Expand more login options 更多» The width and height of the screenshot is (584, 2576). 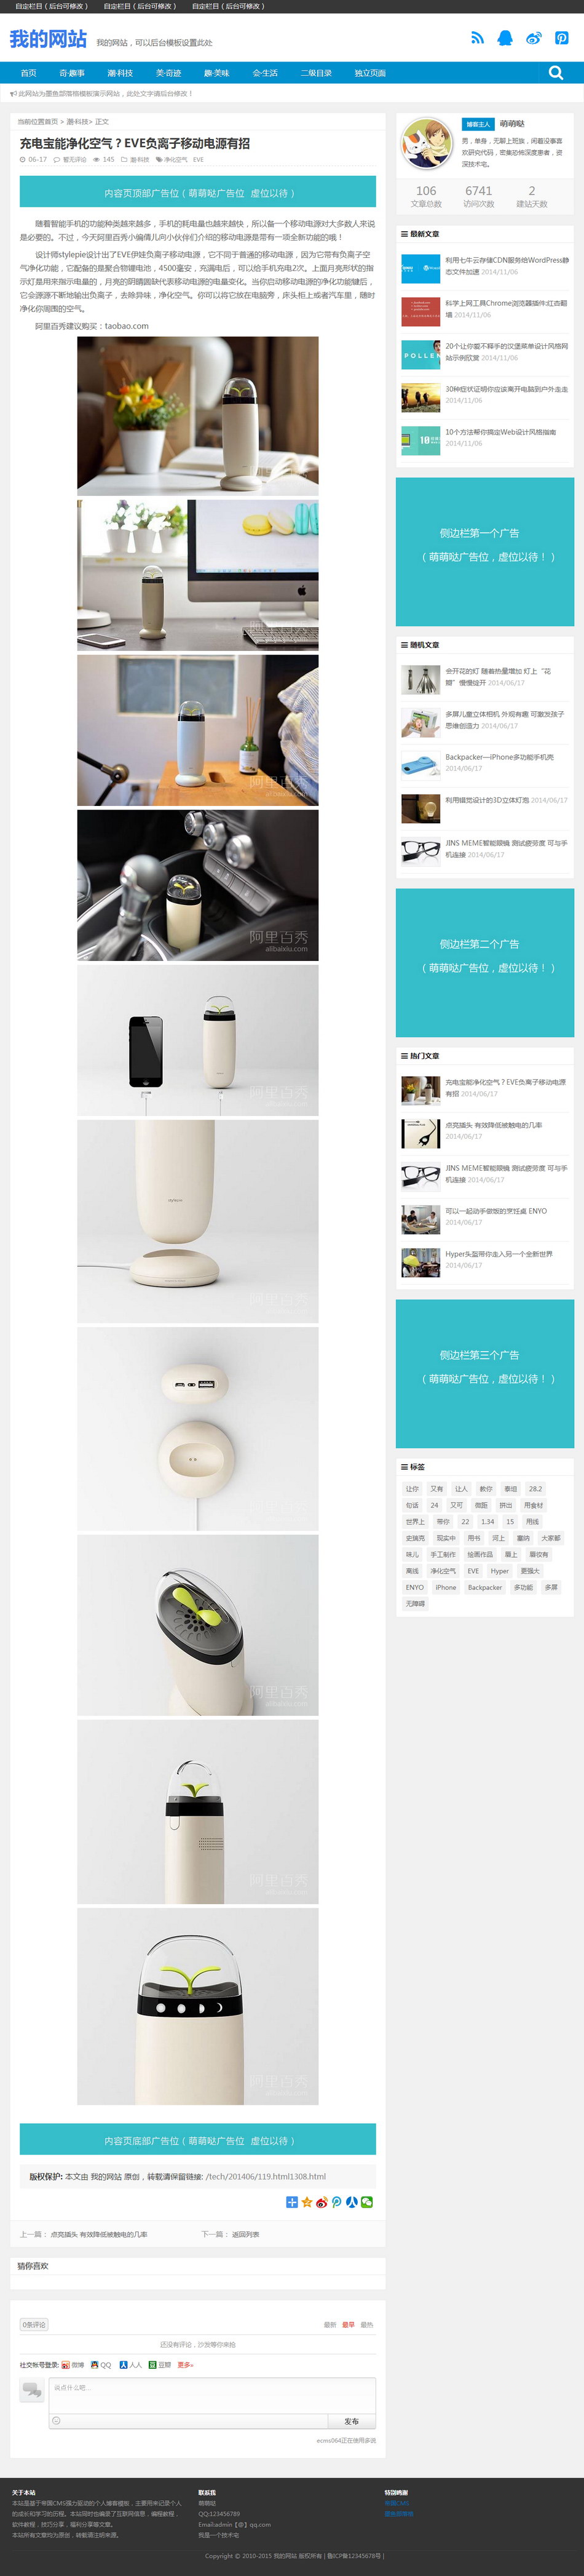pyautogui.click(x=185, y=2365)
